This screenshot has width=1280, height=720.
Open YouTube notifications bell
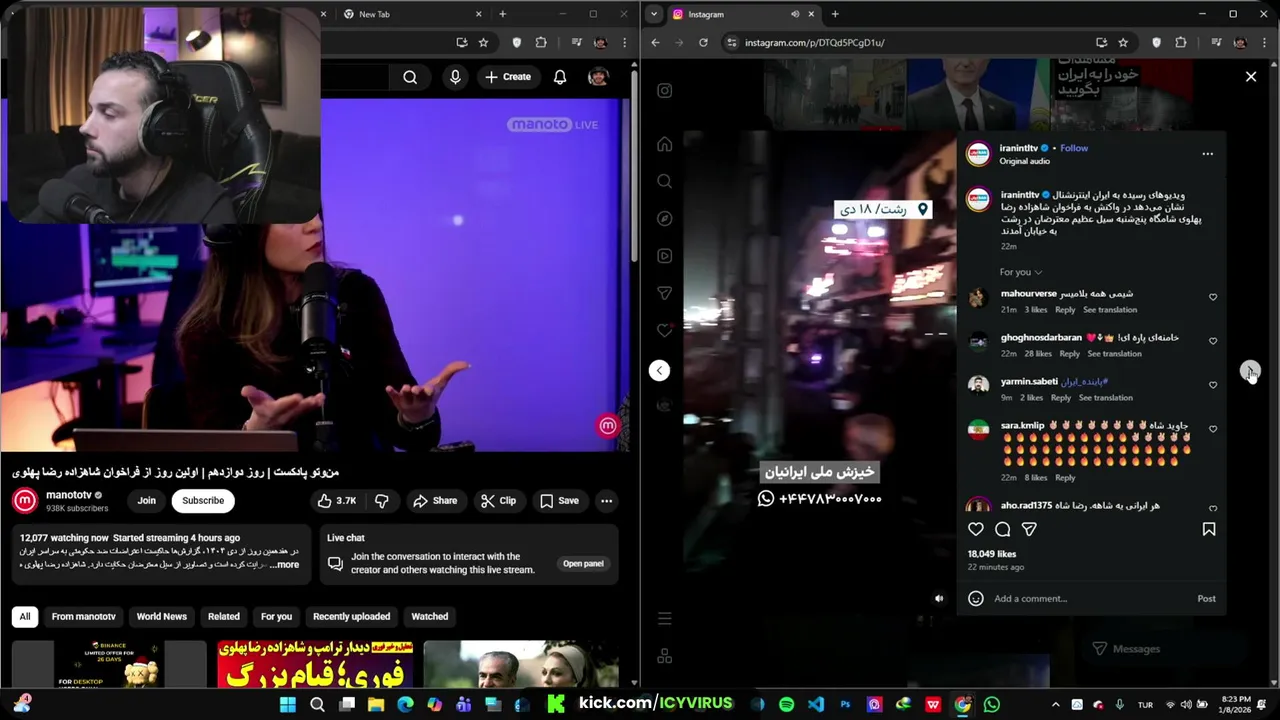(x=560, y=77)
